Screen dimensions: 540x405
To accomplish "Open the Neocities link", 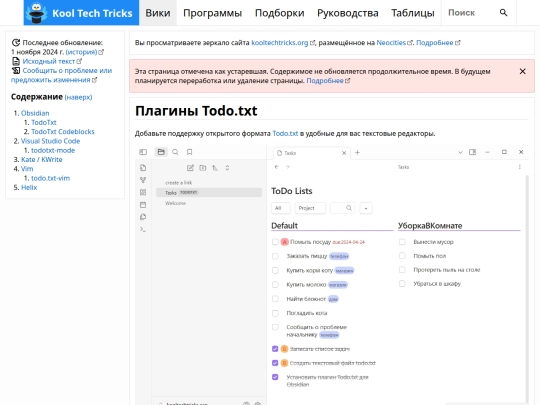I will [x=391, y=43].
